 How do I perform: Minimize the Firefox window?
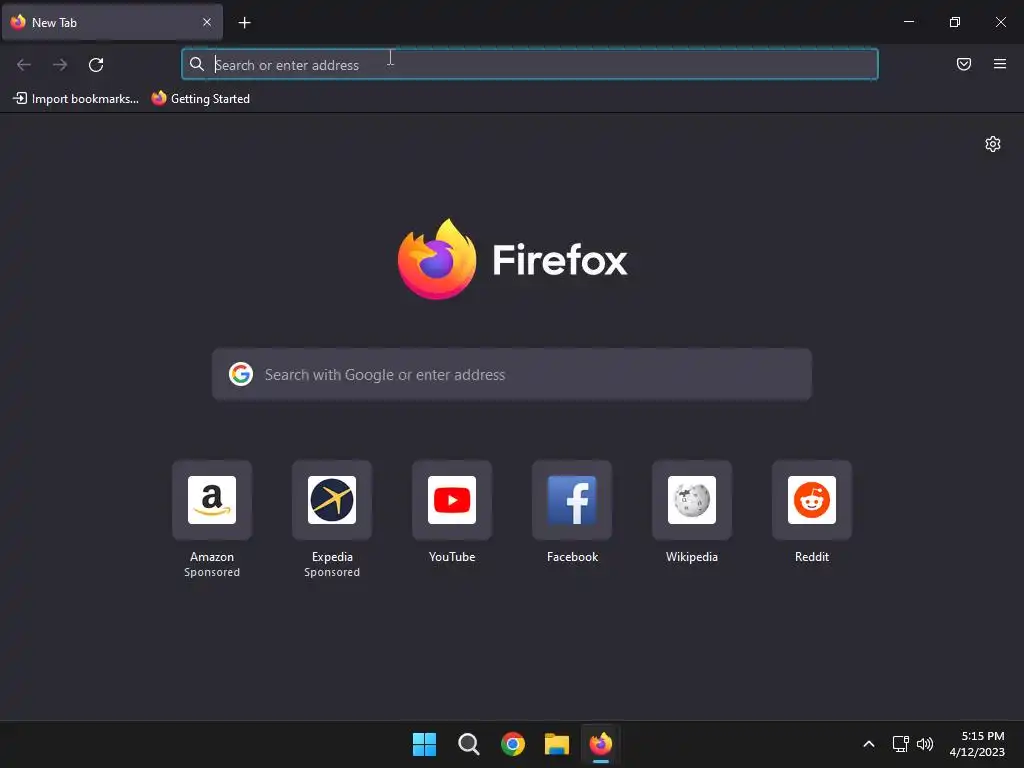(908, 22)
